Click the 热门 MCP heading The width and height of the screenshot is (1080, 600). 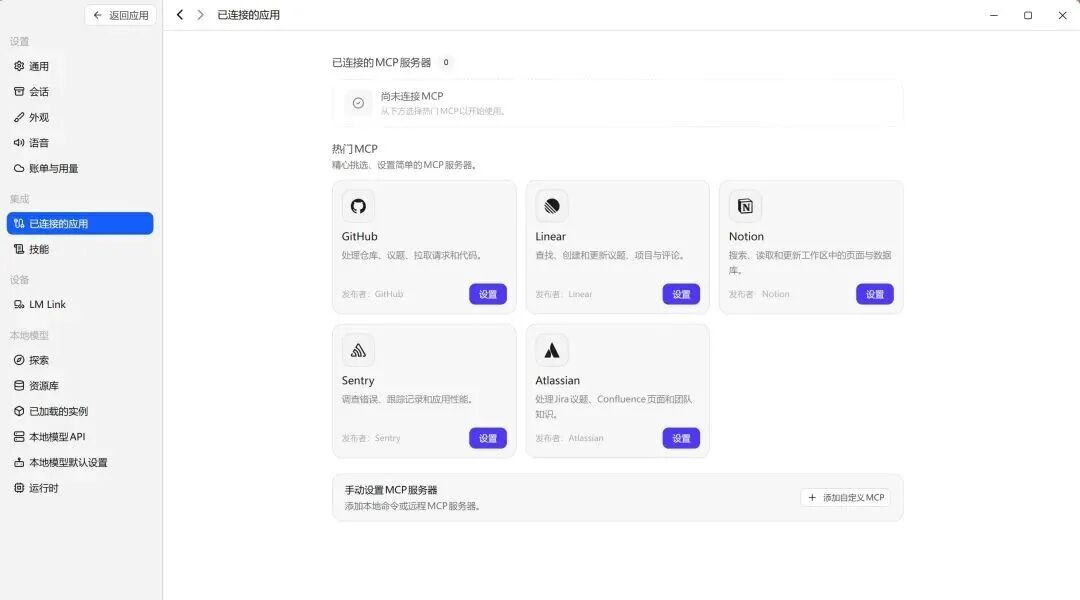coord(355,149)
